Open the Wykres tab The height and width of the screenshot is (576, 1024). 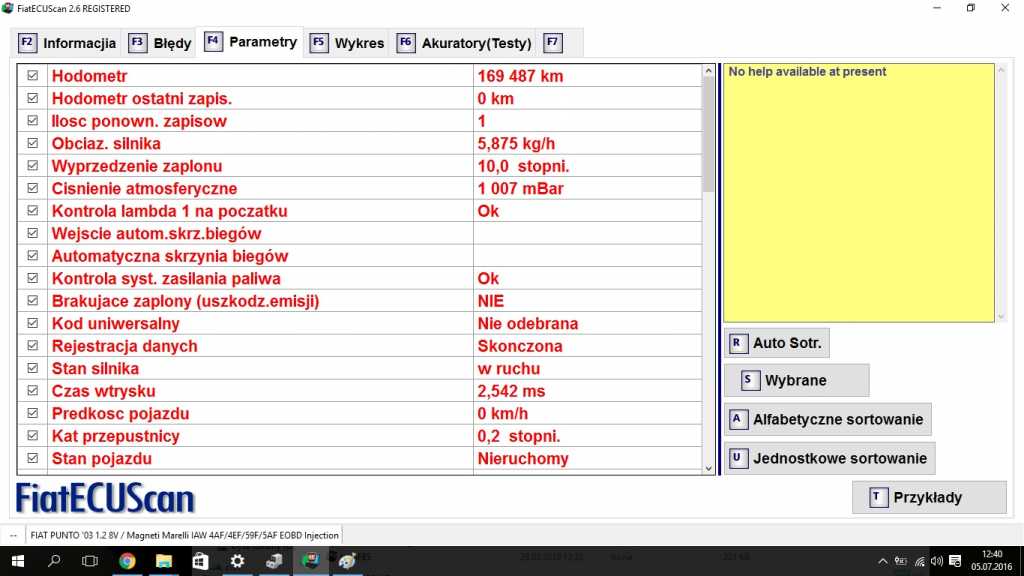[347, 44]
